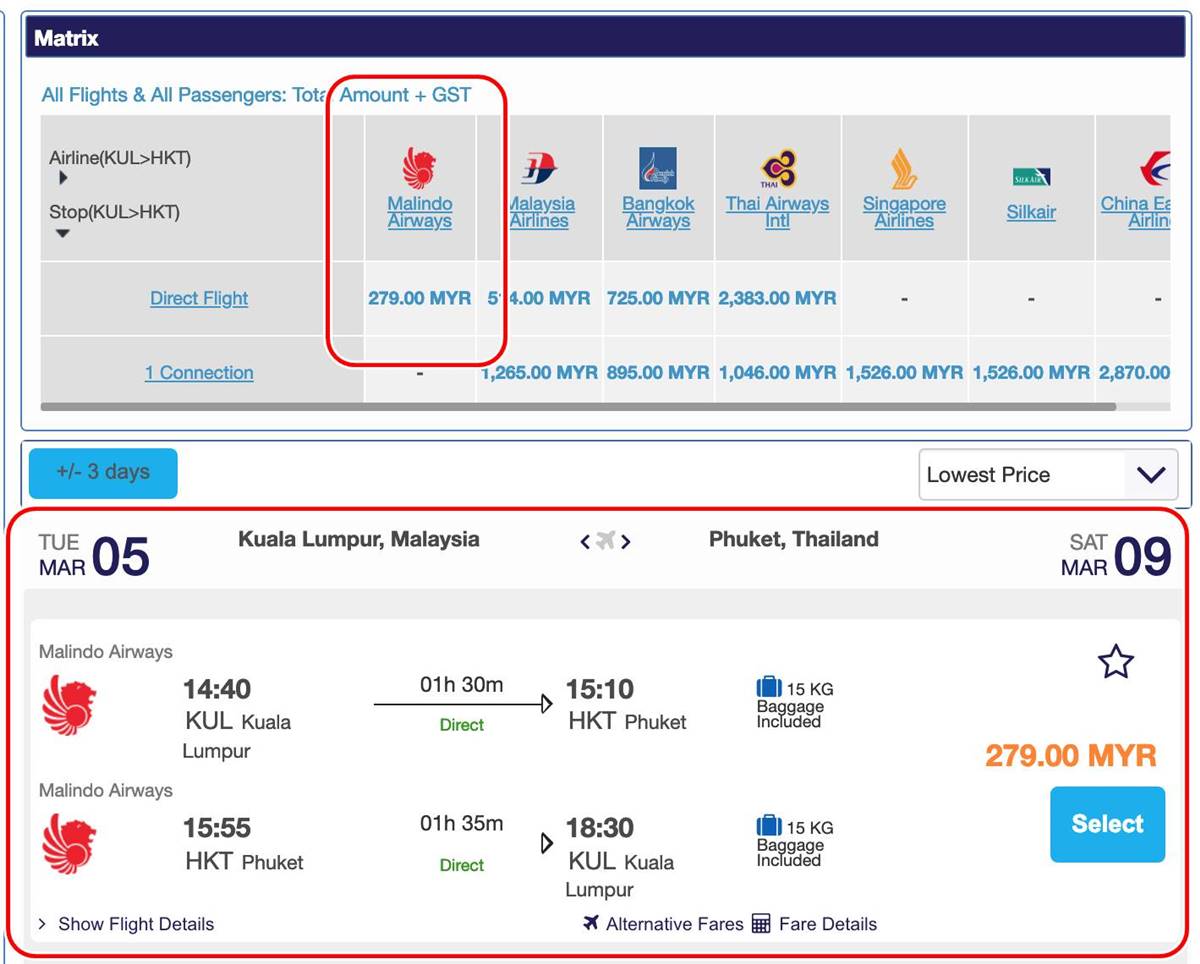Click the 15:10 arrival time at HKT

[x=600, y=689]
